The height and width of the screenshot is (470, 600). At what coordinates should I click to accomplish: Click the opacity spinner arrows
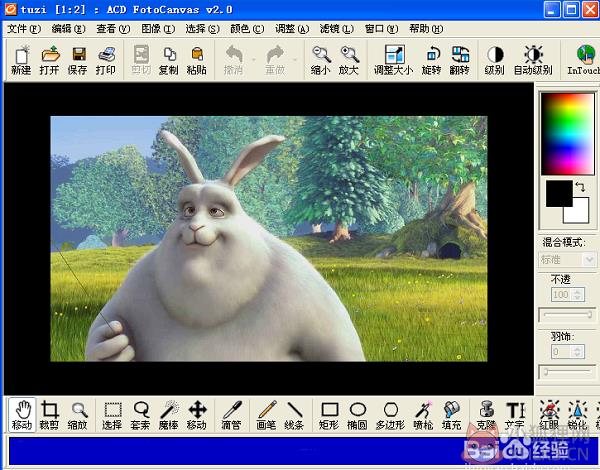[x=578, y=295]
